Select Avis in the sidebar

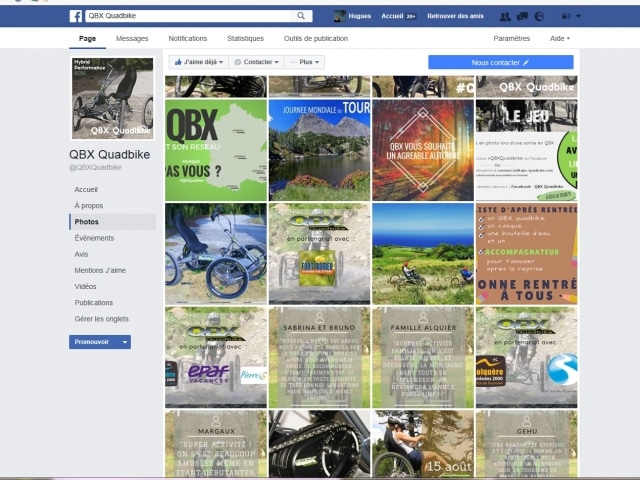[81, 254]
